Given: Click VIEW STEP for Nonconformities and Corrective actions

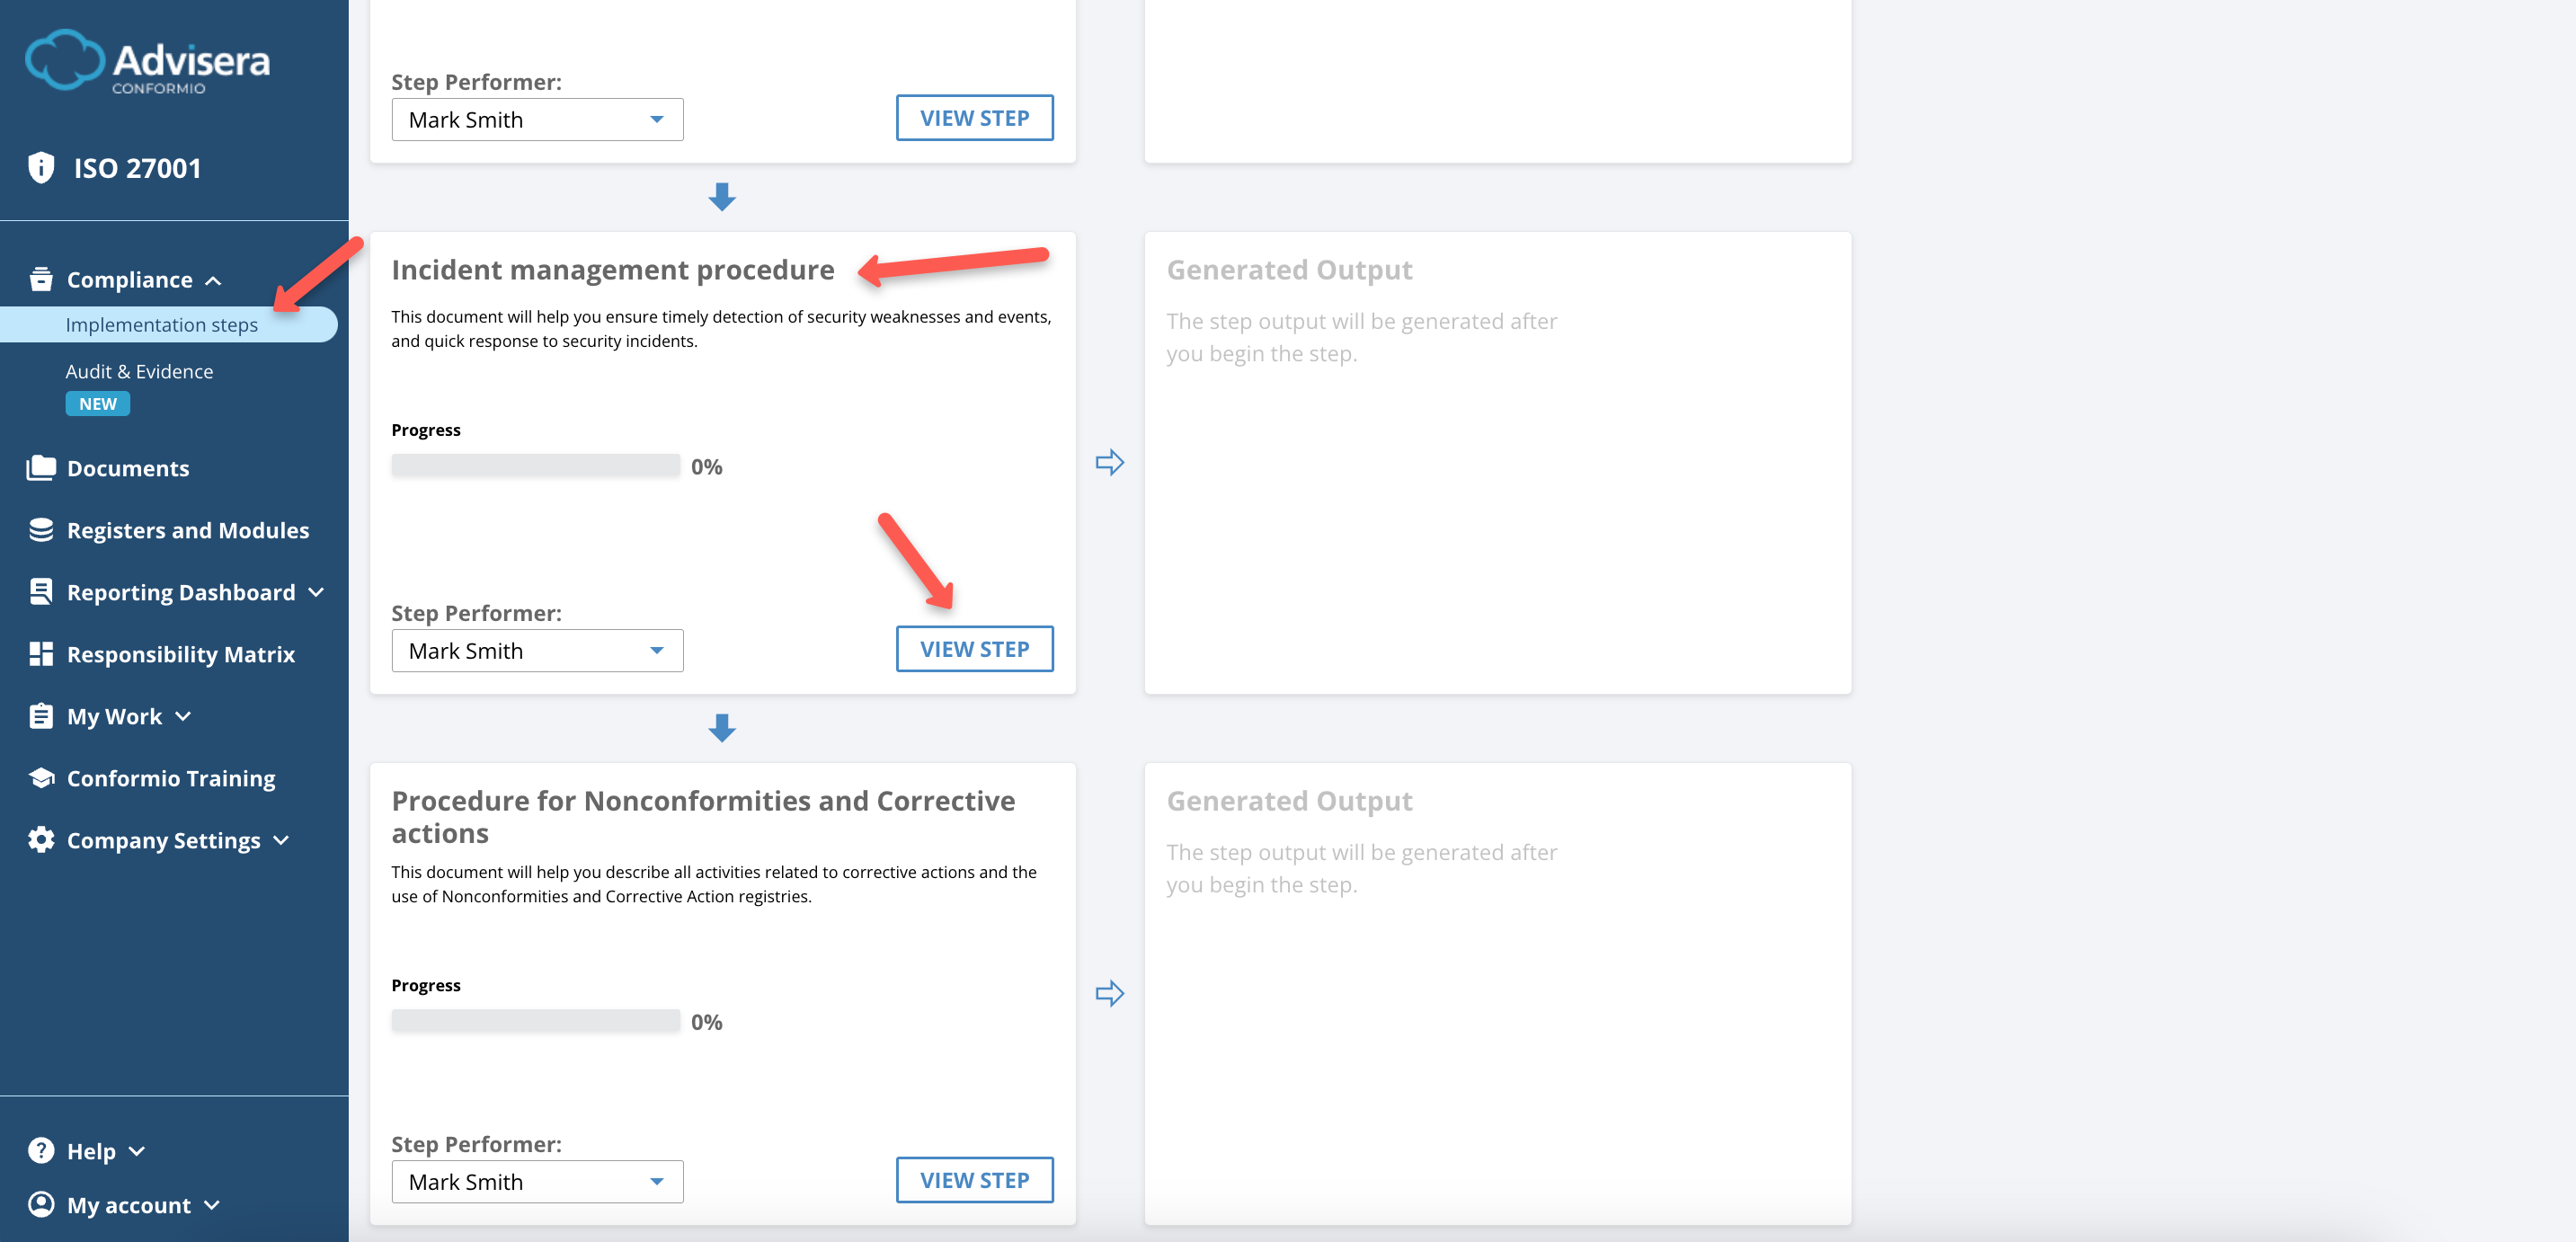Looking at the screenshot, I should click(x=974, y=1180).
